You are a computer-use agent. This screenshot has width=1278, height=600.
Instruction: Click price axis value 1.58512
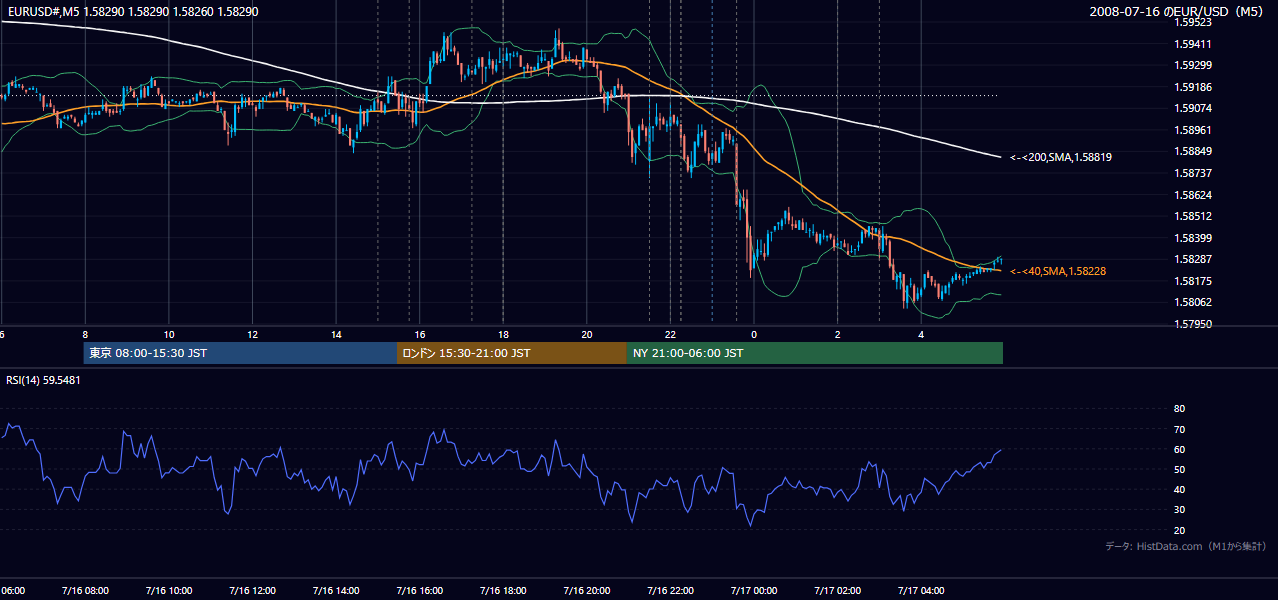(x=1193, y=216)
